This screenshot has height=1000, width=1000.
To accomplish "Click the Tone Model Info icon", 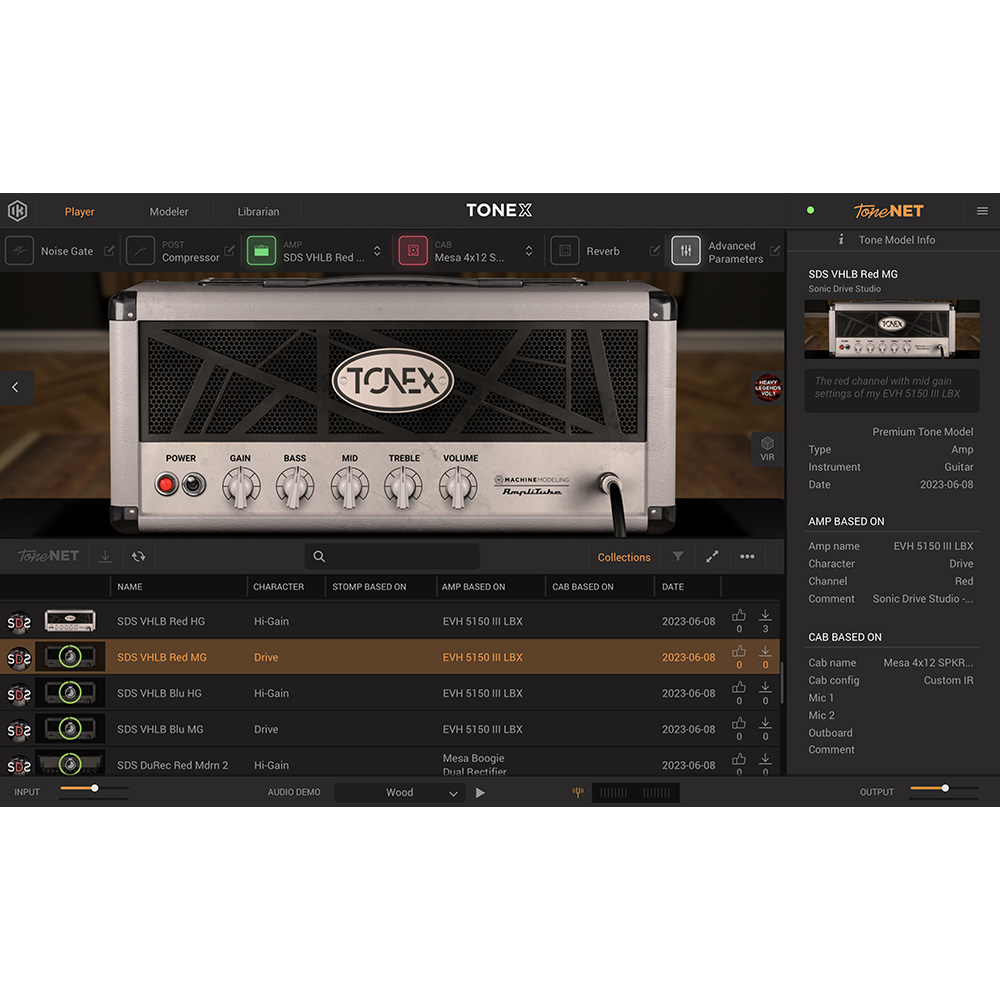I will coord(841,239).
